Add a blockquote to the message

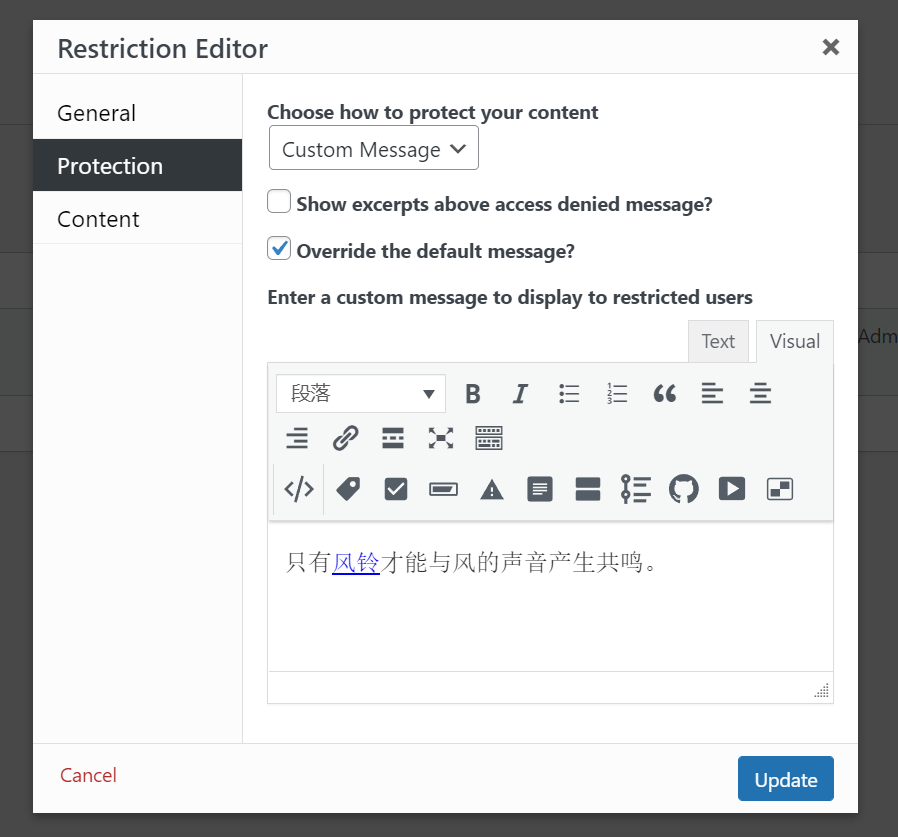(664, 394)
